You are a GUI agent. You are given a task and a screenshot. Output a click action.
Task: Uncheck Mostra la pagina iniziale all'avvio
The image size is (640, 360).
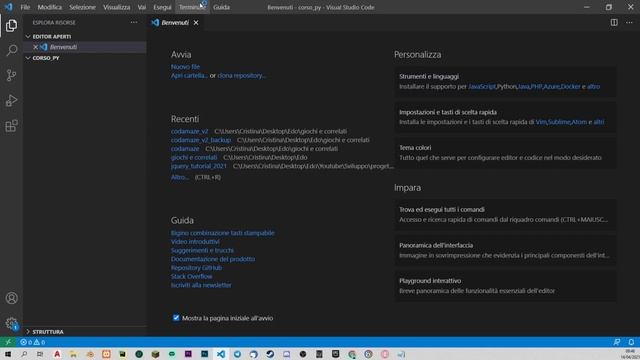(x=176, y=318)
